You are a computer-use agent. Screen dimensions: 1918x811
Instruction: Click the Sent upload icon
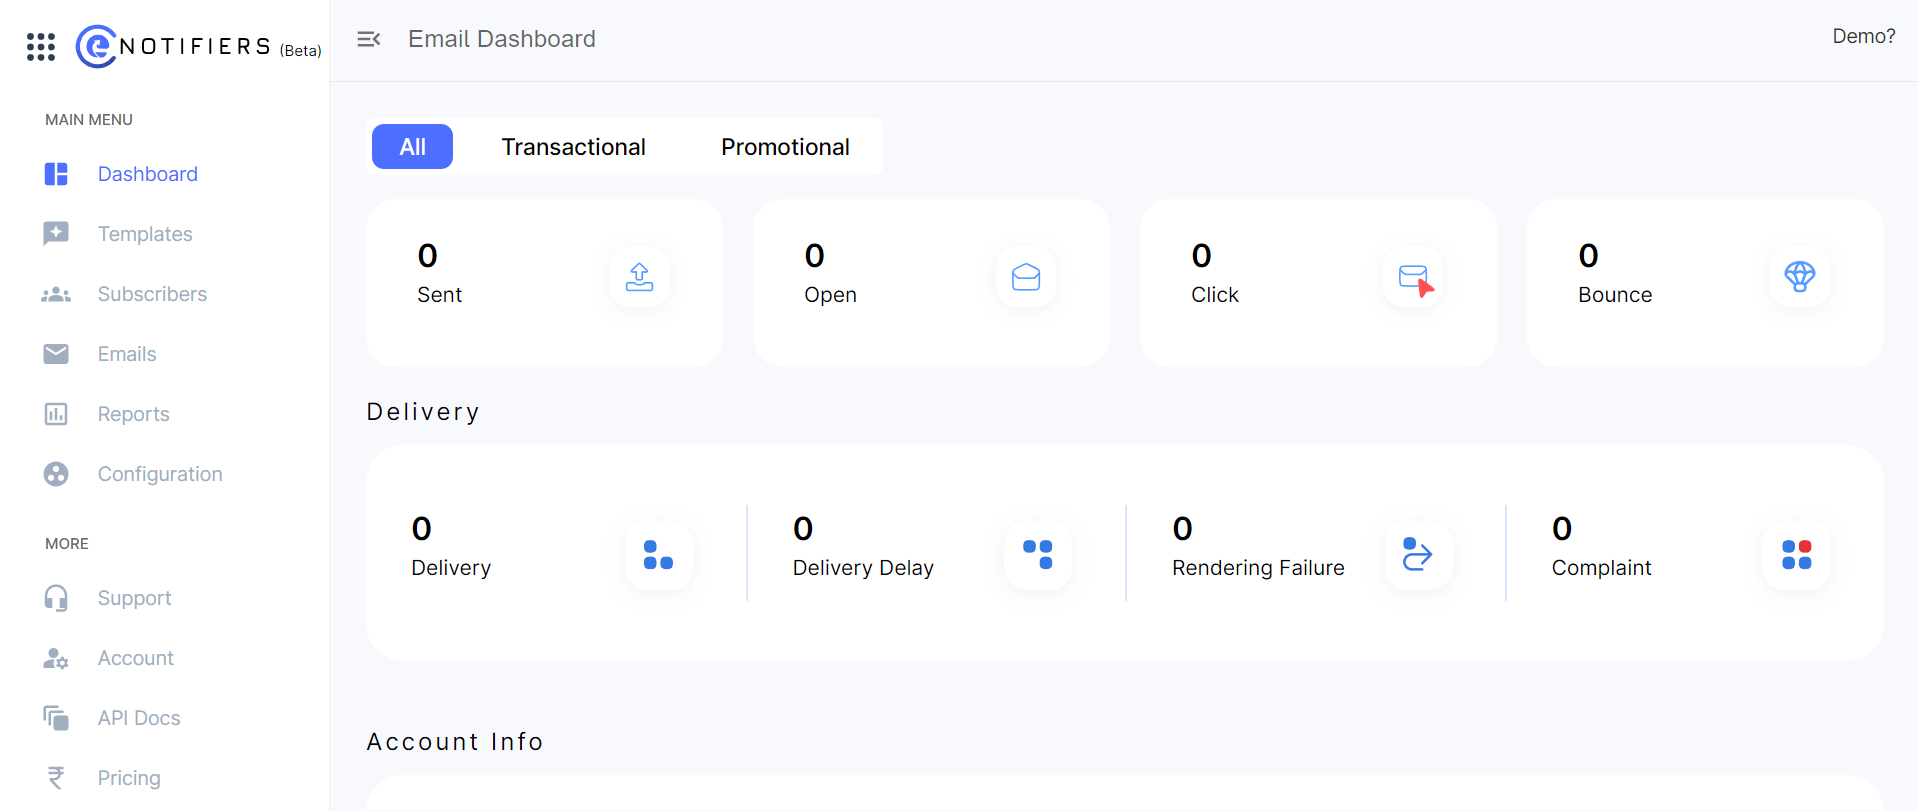[639, 277]
